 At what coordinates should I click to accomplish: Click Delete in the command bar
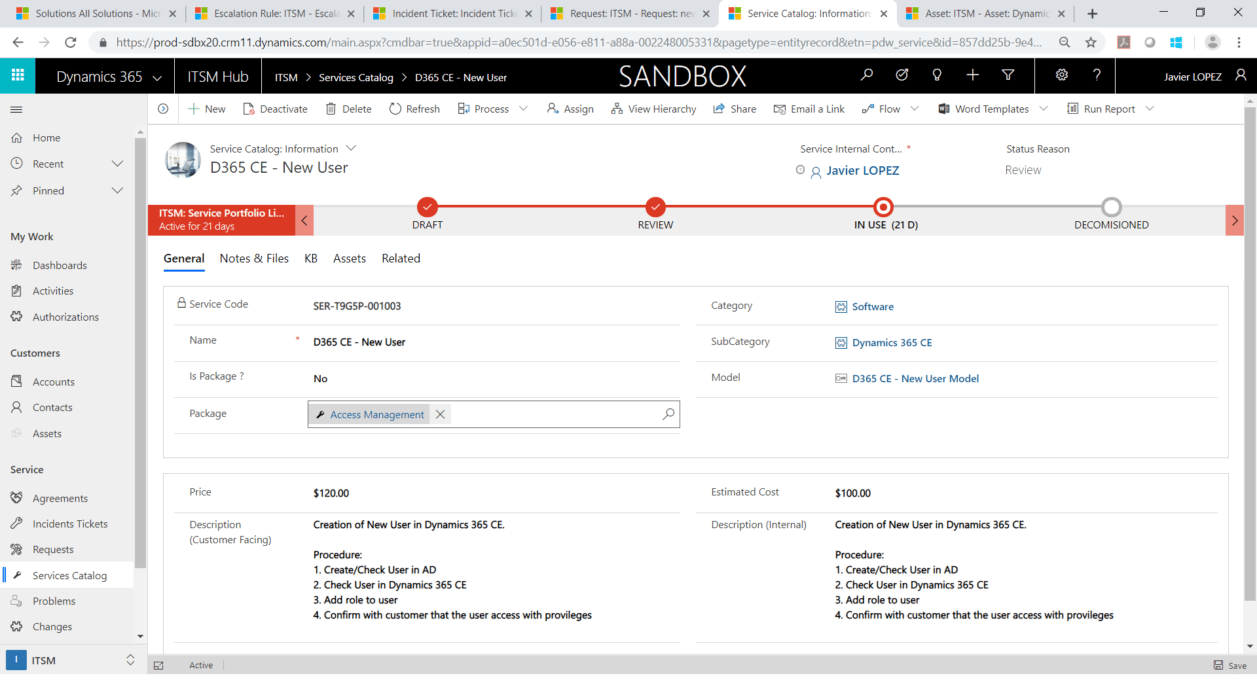pos(348,109)
